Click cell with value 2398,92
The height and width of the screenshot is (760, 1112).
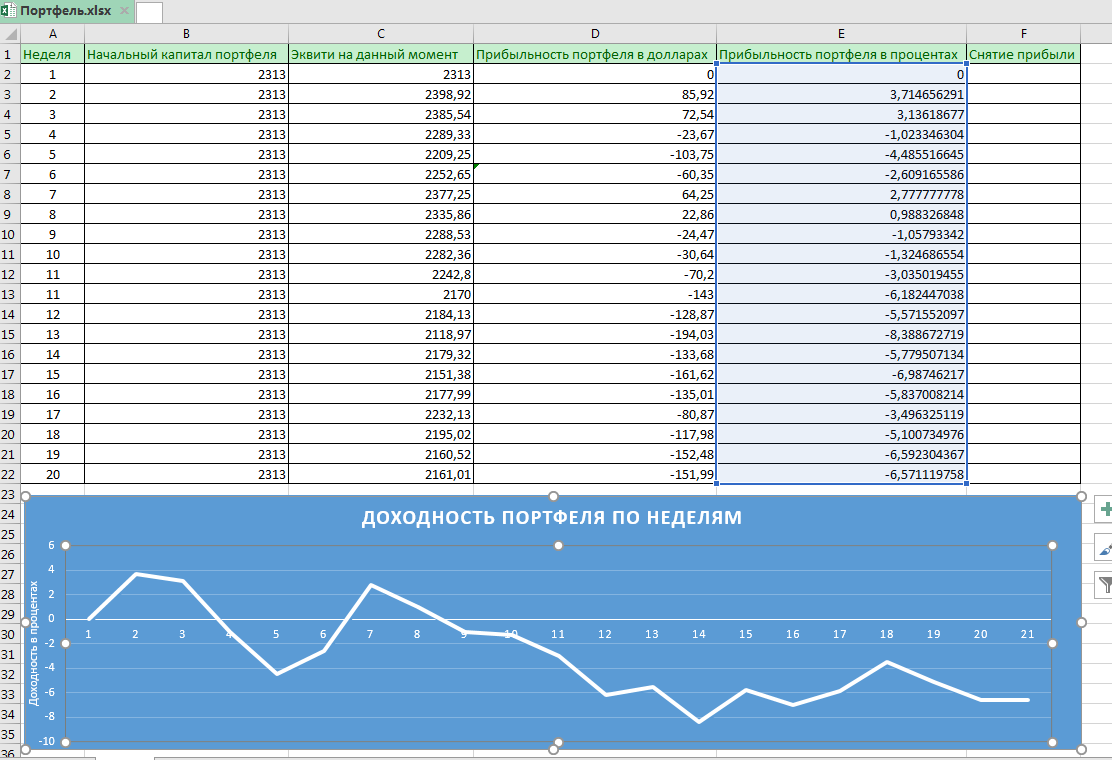(x=380, y=94)
